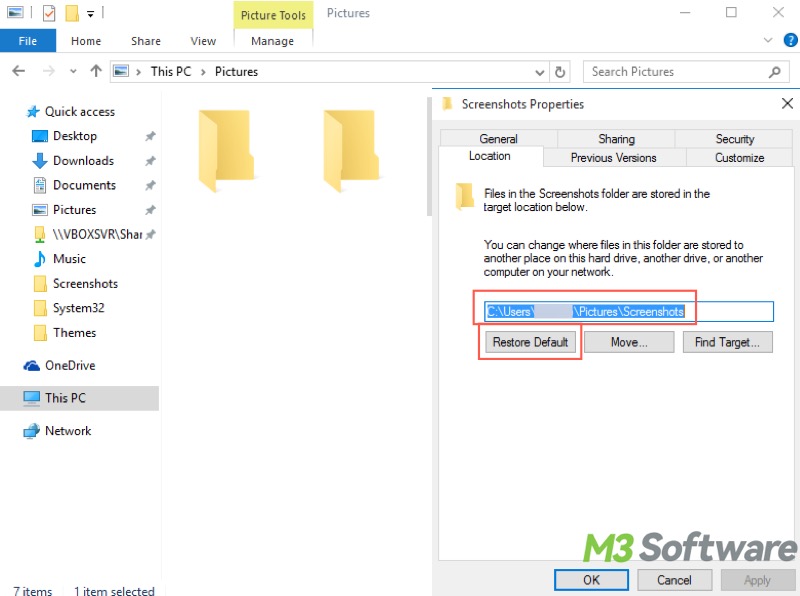The height and width of the screenshot is (596, 800).
Task: Click the forward navigation arrow
Action: click(x=48, y=71)
